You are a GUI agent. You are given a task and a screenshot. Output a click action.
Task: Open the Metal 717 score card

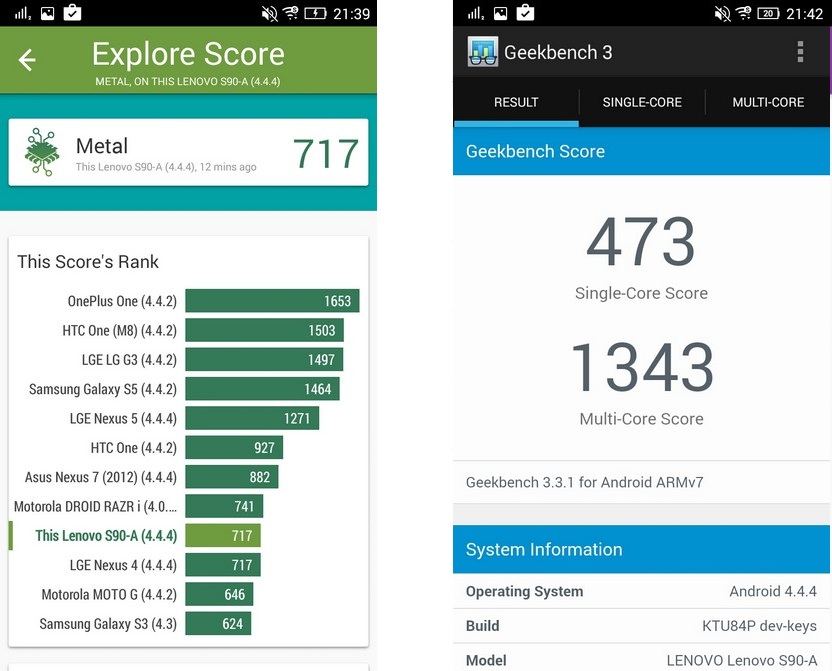[188, 152]
